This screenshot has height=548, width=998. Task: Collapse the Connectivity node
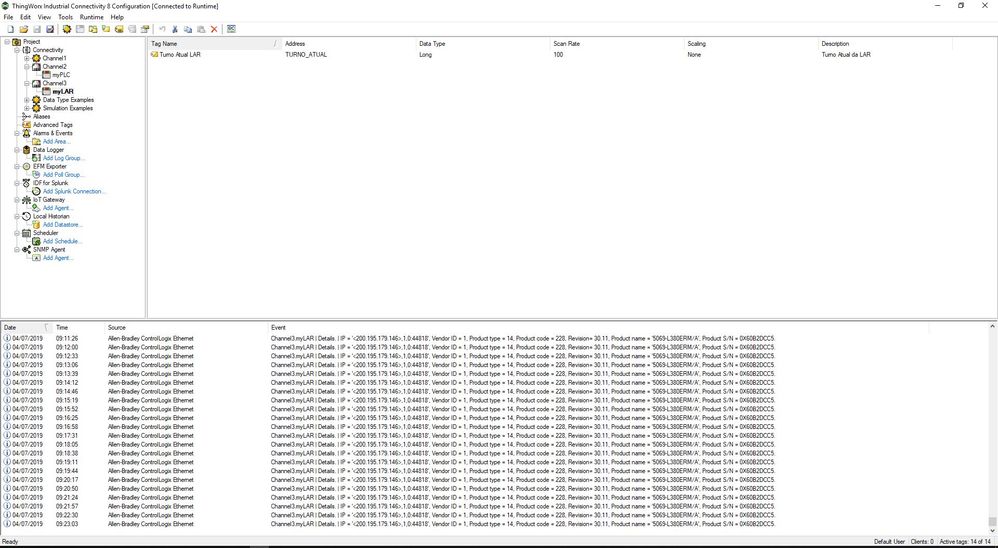[17, 50]
